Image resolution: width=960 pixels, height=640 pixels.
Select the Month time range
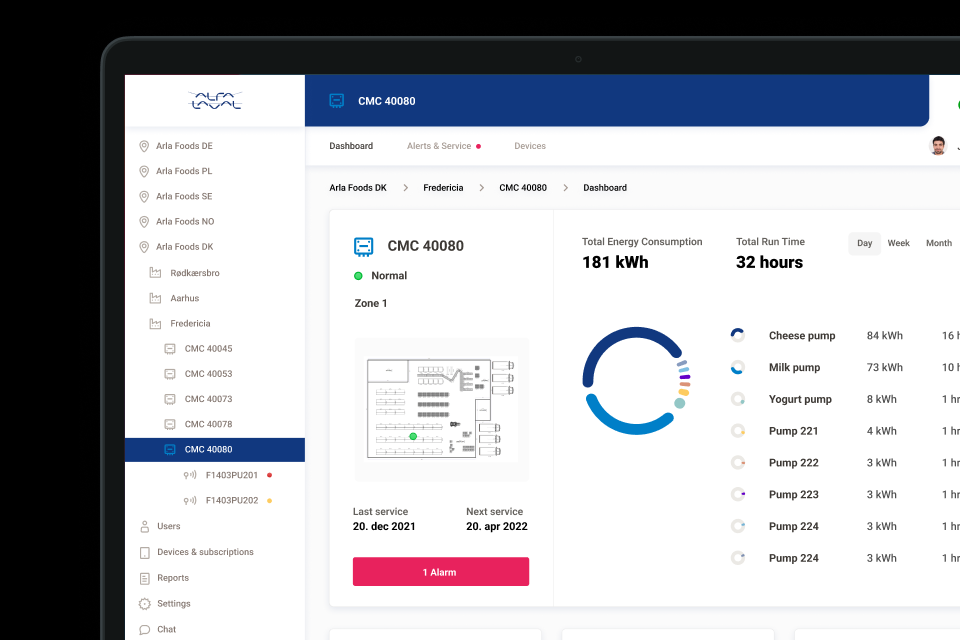(x=939, y=243)
